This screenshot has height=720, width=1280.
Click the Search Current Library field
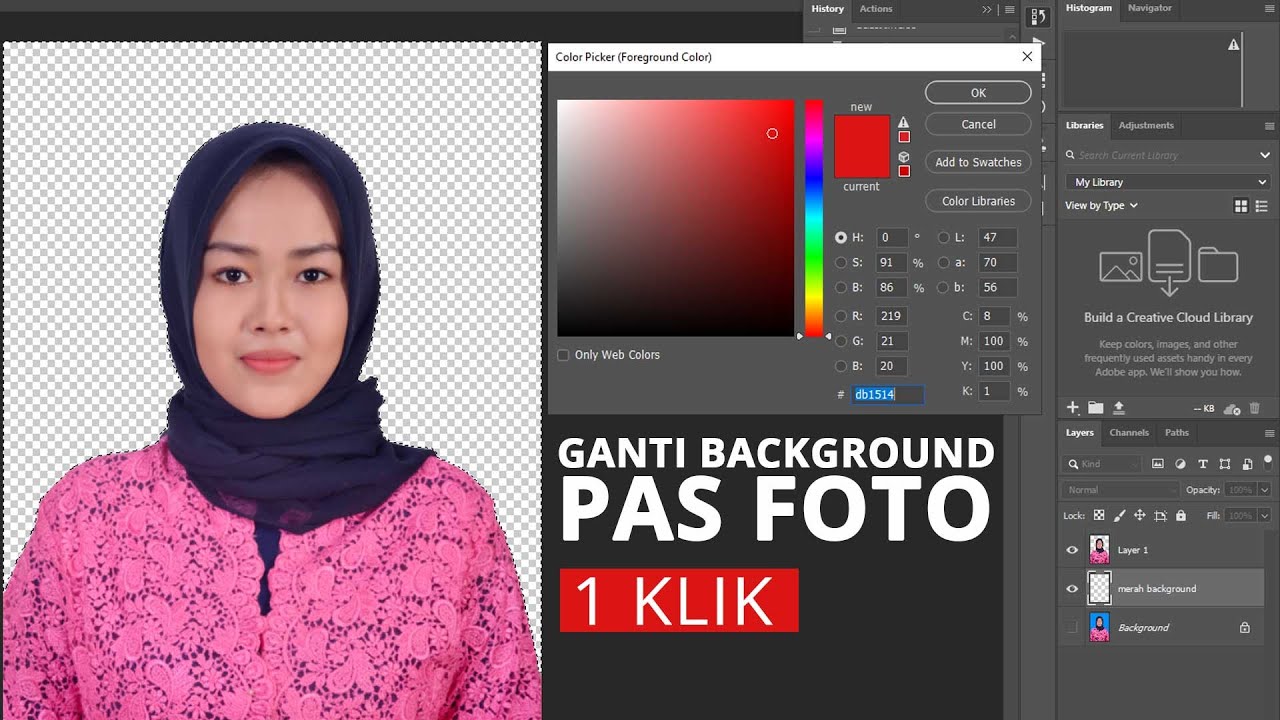(x=1160, y=155)
